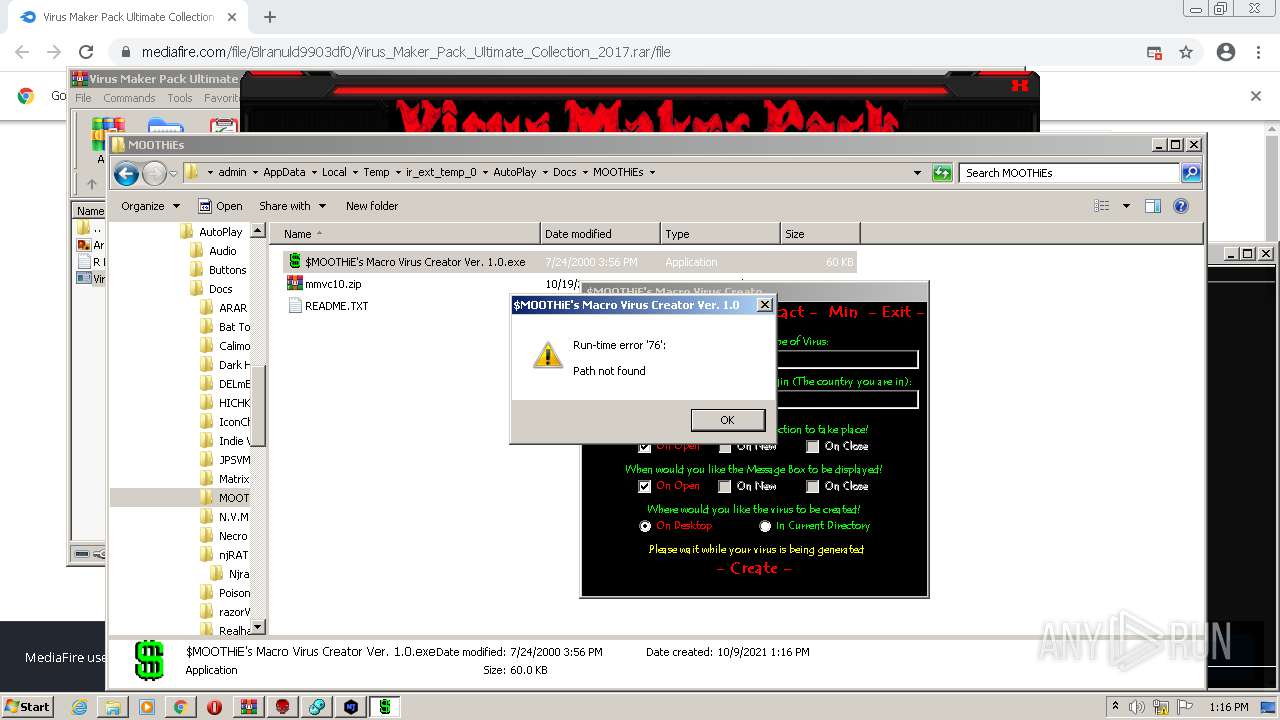Viewport: 1280px width, 720px height.
Task: Toggle message box 'On Open' checkbox
Action: pos(645,487)
